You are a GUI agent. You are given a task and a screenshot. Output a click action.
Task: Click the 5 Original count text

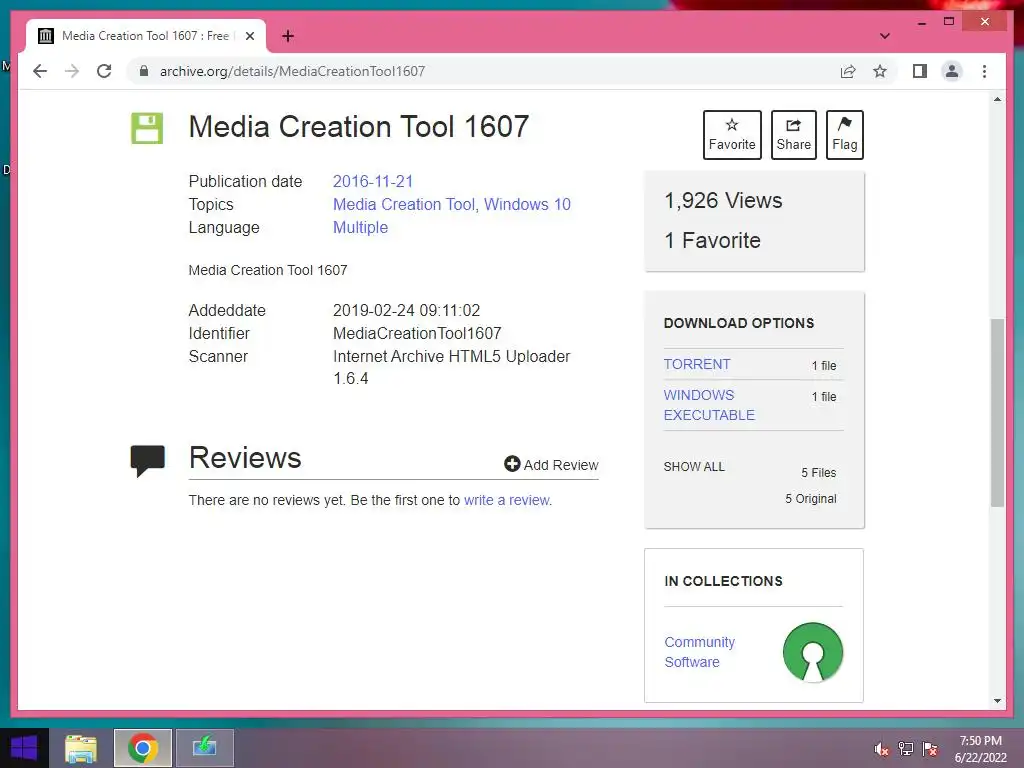(x=810, y=499)
